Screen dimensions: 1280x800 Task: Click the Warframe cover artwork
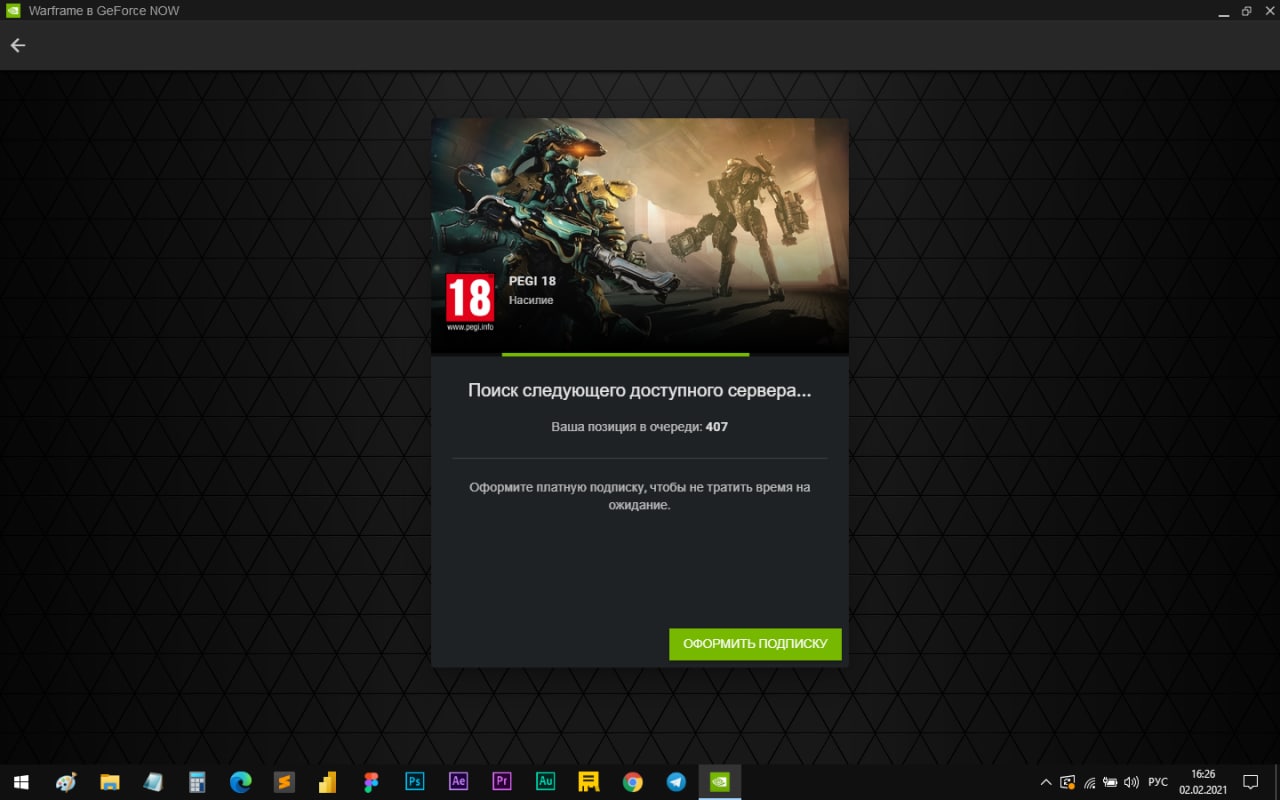click(x=640, y=235)
